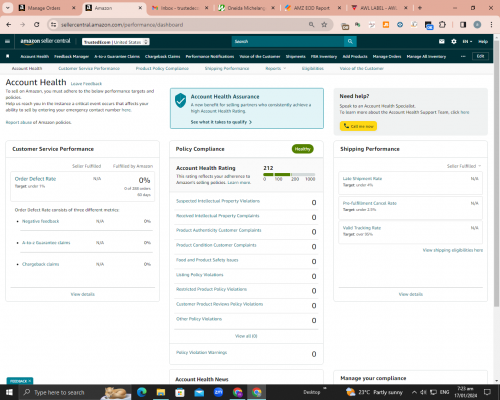The image size is (500, 400).
Task: Open Feedback Manager in the favorites bar
Action: [71, 56]
